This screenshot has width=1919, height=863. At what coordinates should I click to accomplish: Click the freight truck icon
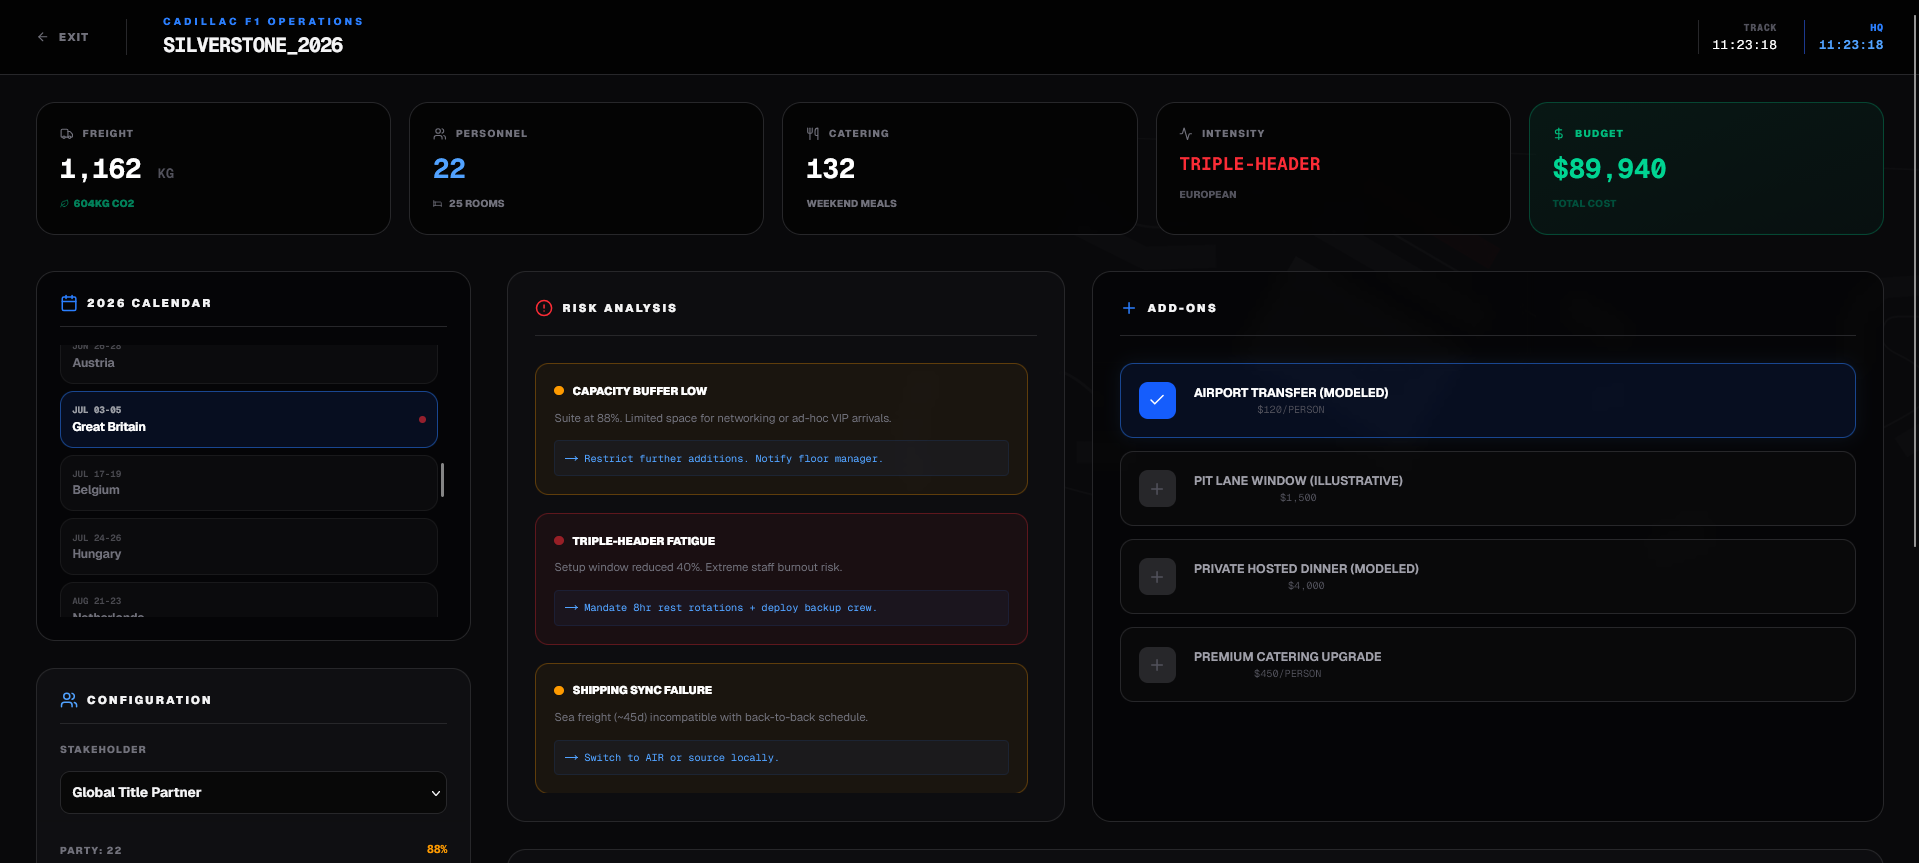67,134
